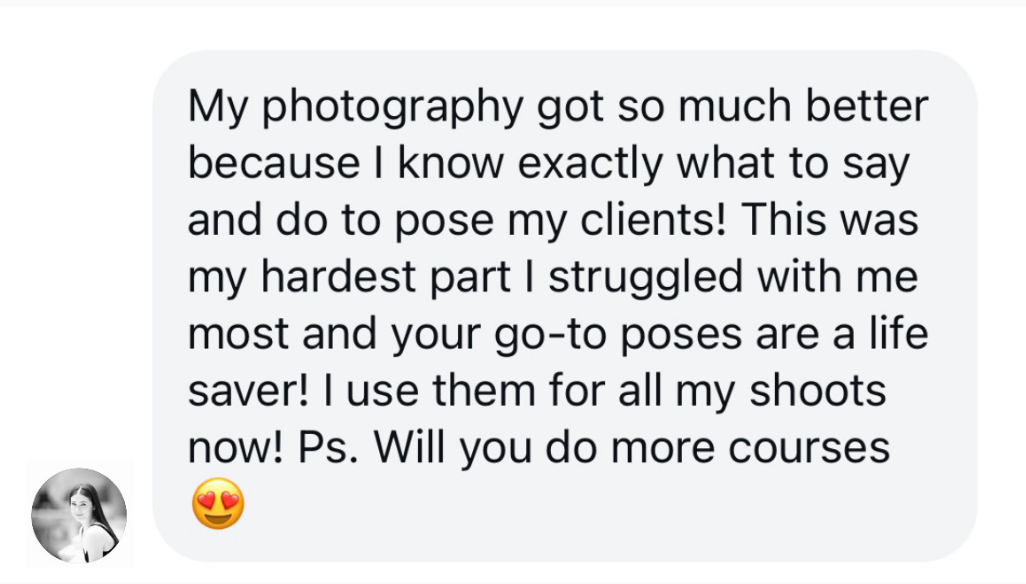1026x584 pixels.
Task: Click the word "hardest" in the message
Action: click(338, 277)
